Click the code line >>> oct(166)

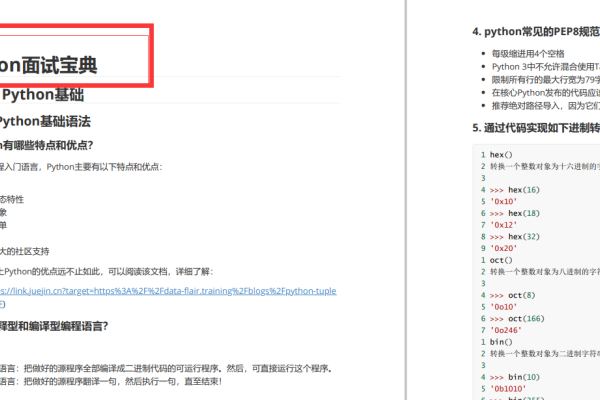click(x=516, y=318)
